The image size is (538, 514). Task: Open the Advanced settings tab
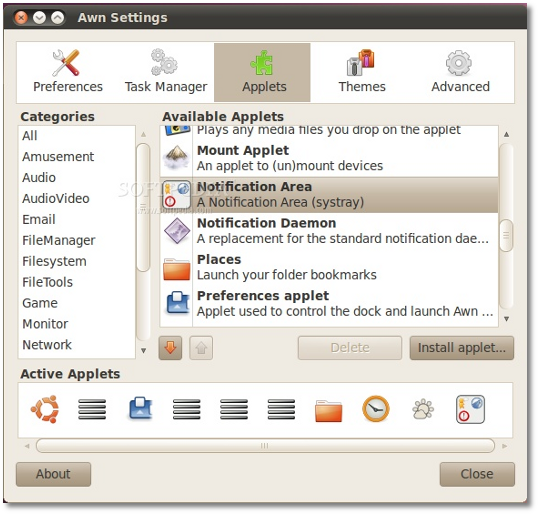click(x=460, y=72)
